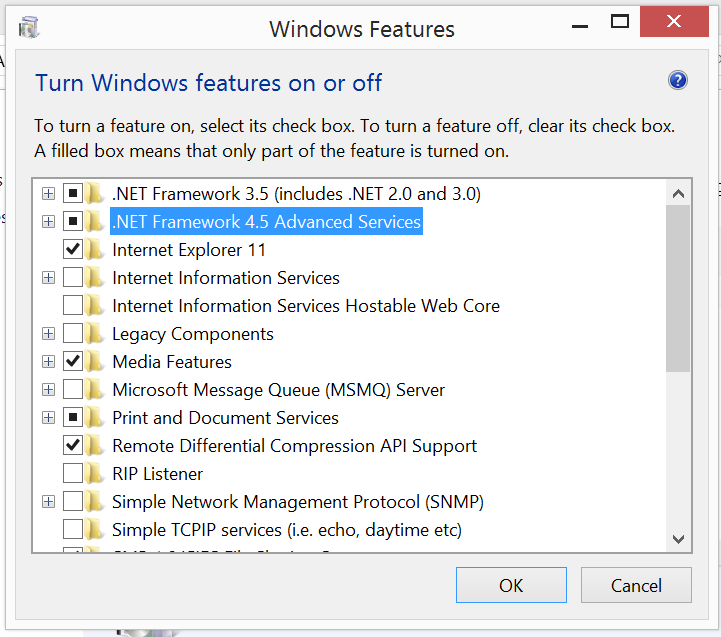Expand the Microsoft Message Queue Server node

[x=48, y=390]
